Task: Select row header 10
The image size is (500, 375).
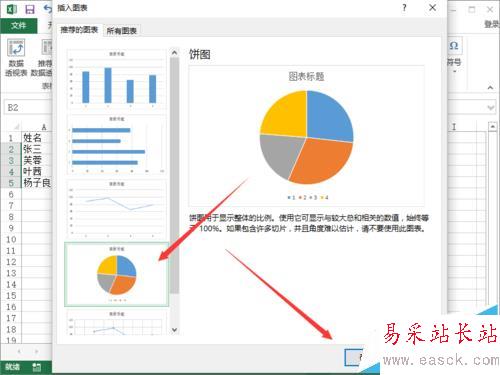Action: click(x=11, y=239)
